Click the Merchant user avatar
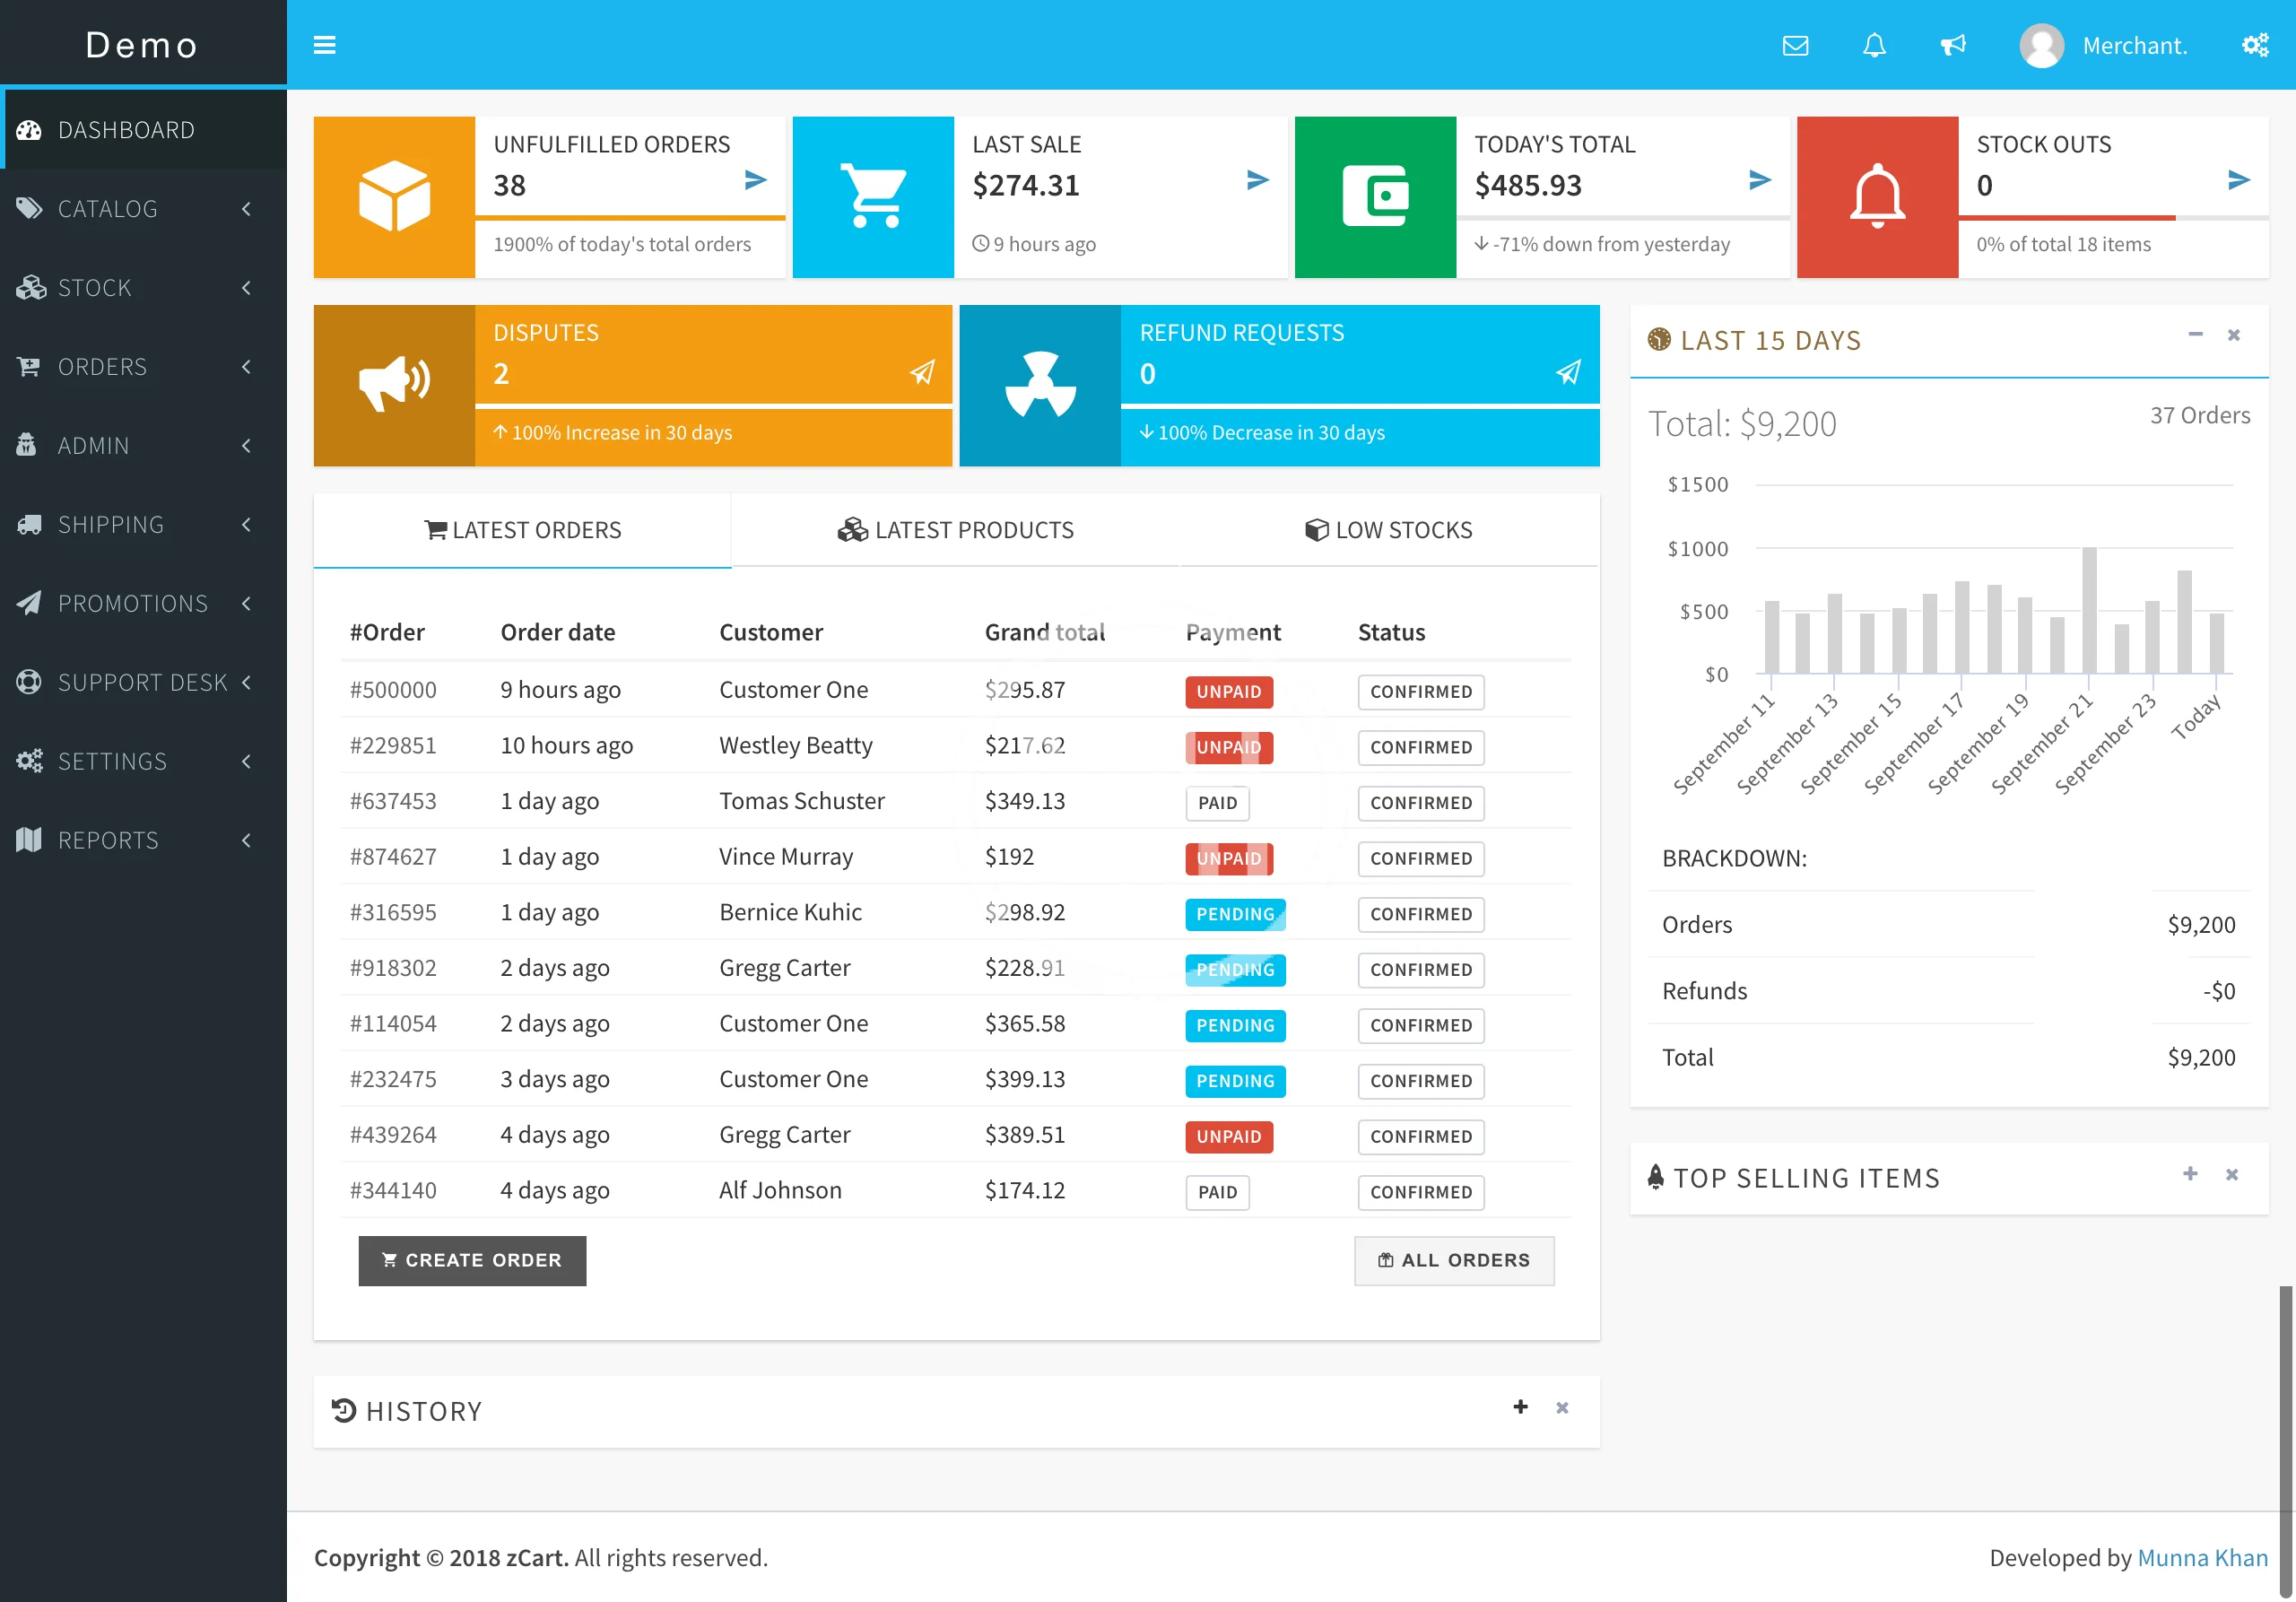Screen dimensions: 2296x1602 2041,46
